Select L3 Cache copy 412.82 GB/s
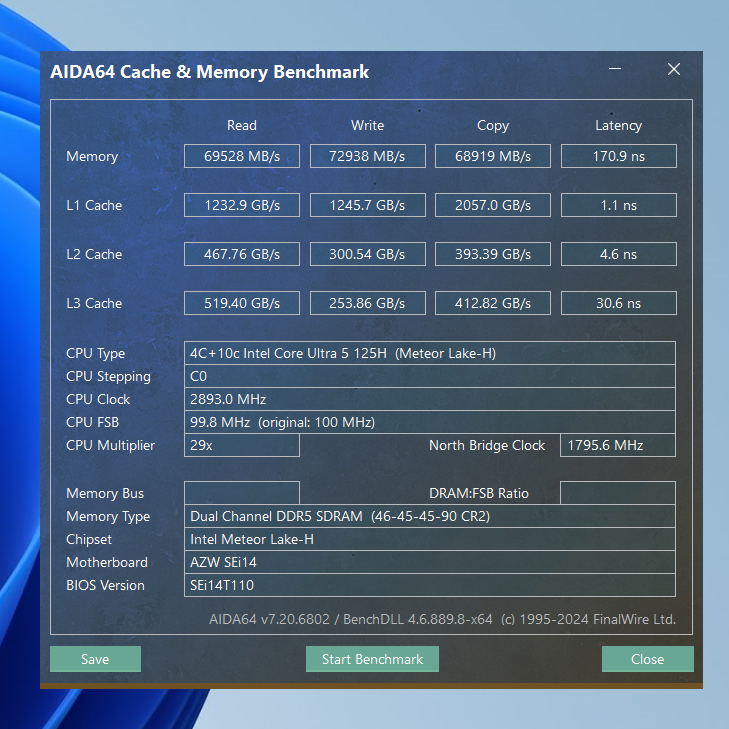 pyautogui.click(x=493, y=303)
